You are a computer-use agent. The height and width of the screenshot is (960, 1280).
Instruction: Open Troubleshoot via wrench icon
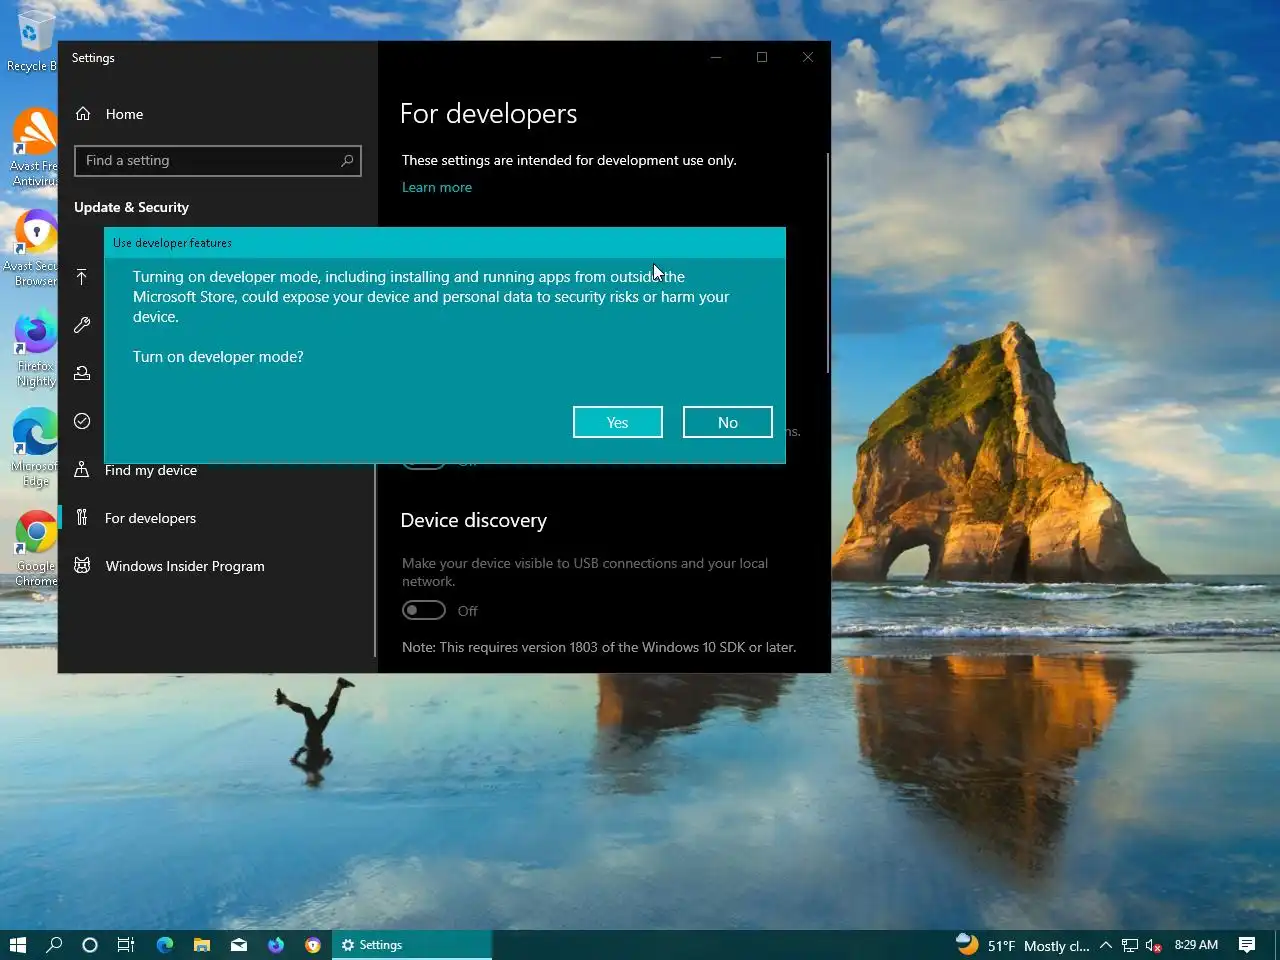click(x=82, y=325)
